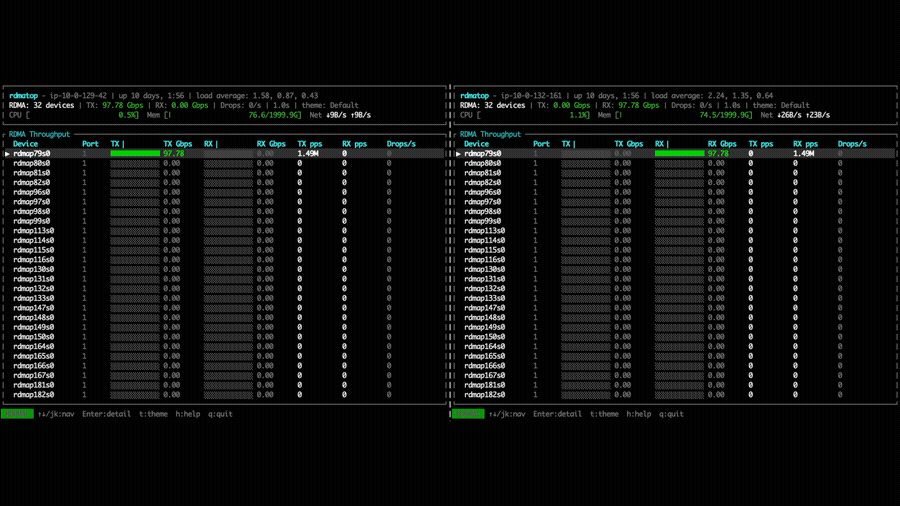Image resolution: width=900 pixels, height=506 pixels.
Task: Select the rdmap82s0 row in left pane
Action: click(224, 182)
